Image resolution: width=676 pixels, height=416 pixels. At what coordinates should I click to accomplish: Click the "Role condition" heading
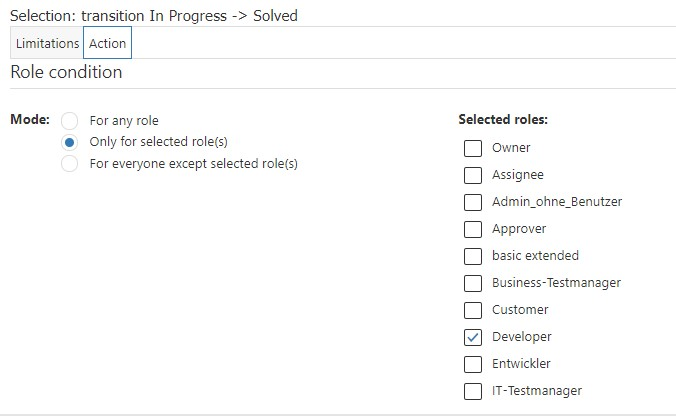pos(66,73)
